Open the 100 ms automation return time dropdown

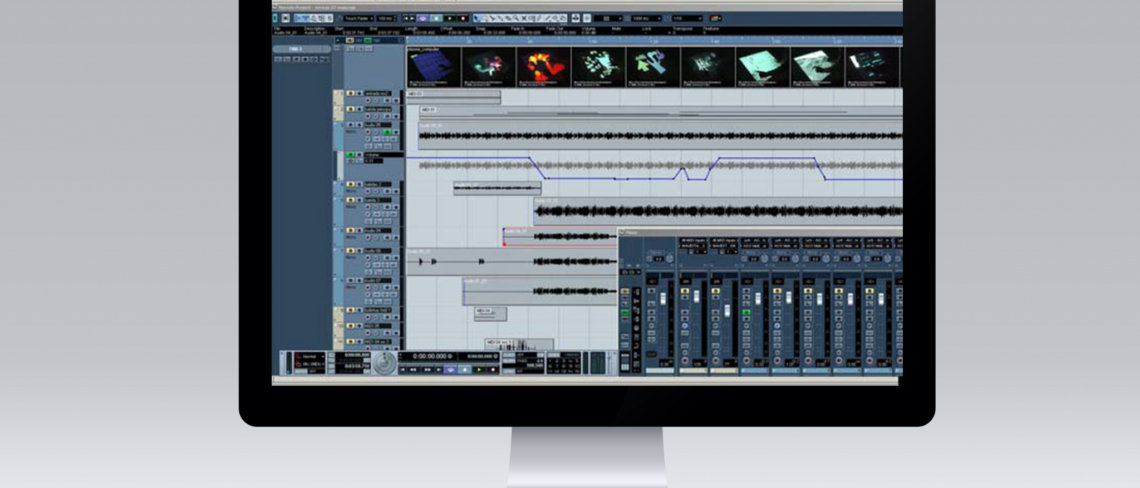386,18
